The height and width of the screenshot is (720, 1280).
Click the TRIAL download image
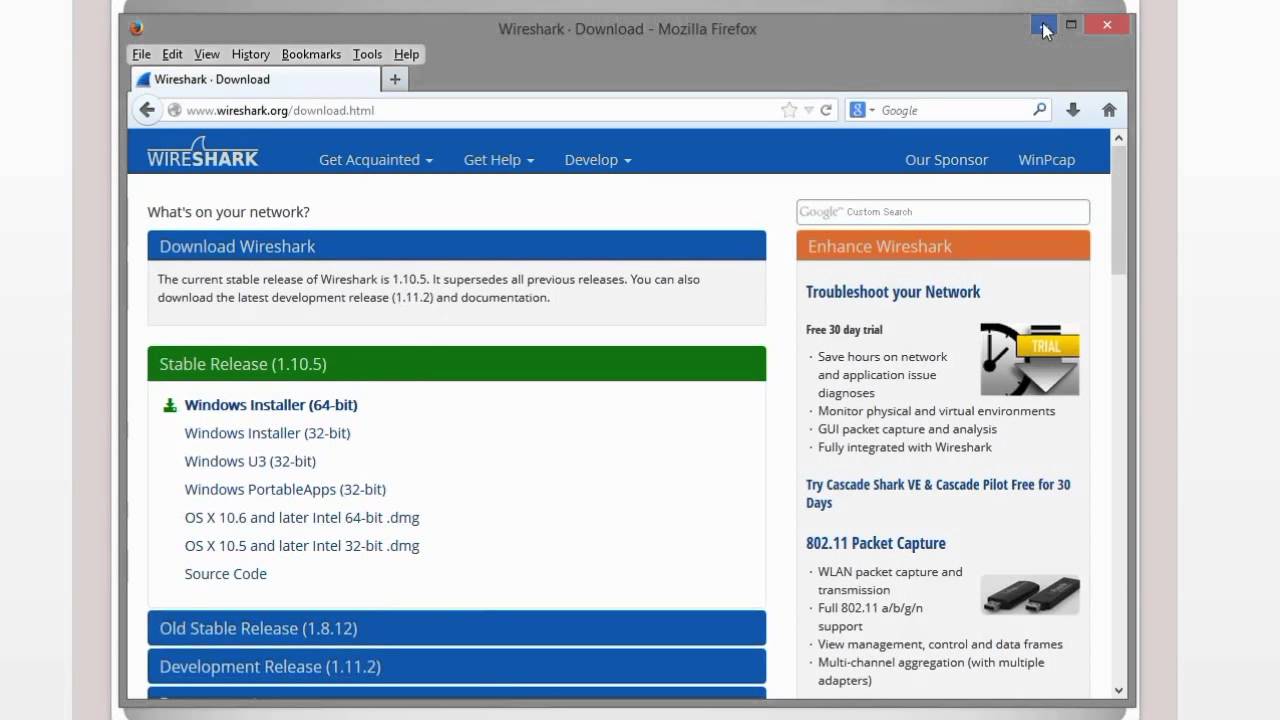point(1030,359)
